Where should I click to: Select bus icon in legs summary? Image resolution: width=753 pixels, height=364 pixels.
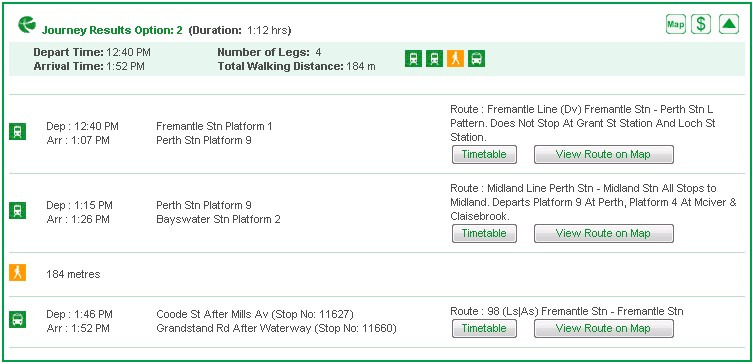pyautogui.click(x=476, y=59)
